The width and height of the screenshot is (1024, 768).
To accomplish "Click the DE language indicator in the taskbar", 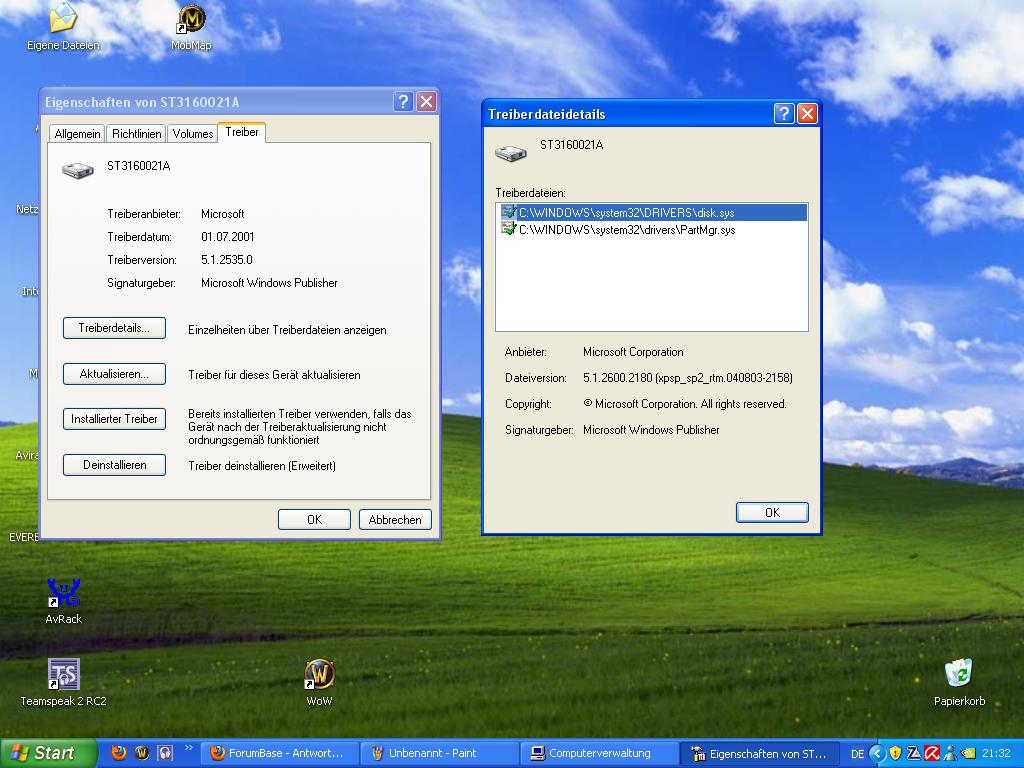I will [857, 754].
